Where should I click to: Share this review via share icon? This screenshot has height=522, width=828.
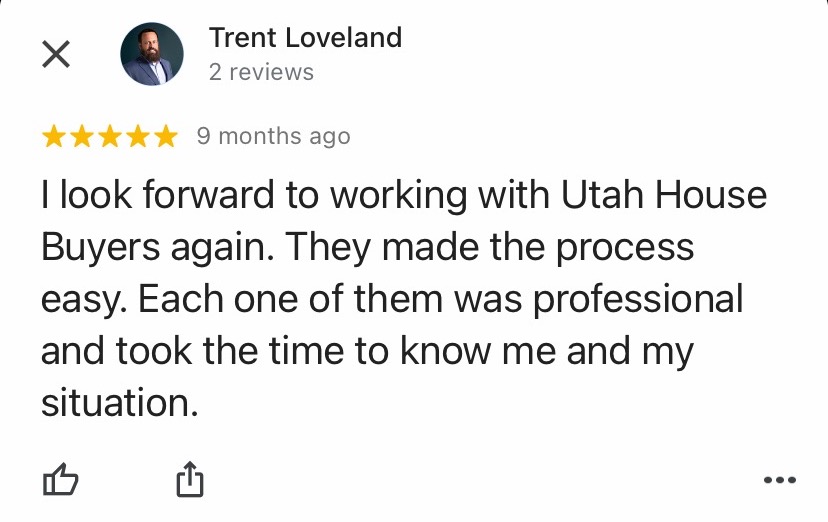[190, 479]
